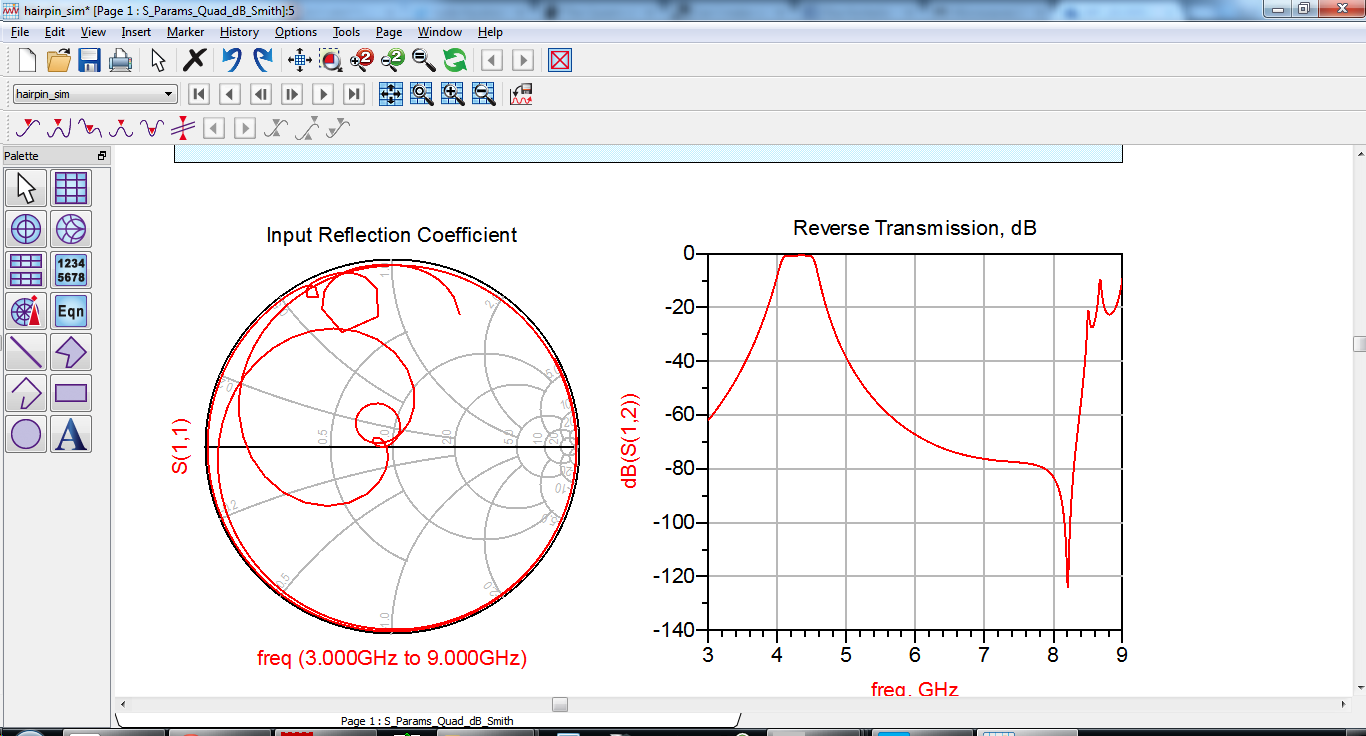Zoom in by two (red icon)
The width and height of the screenshot is (1366, 736).
pyautogui.click(x=362, y=60)
